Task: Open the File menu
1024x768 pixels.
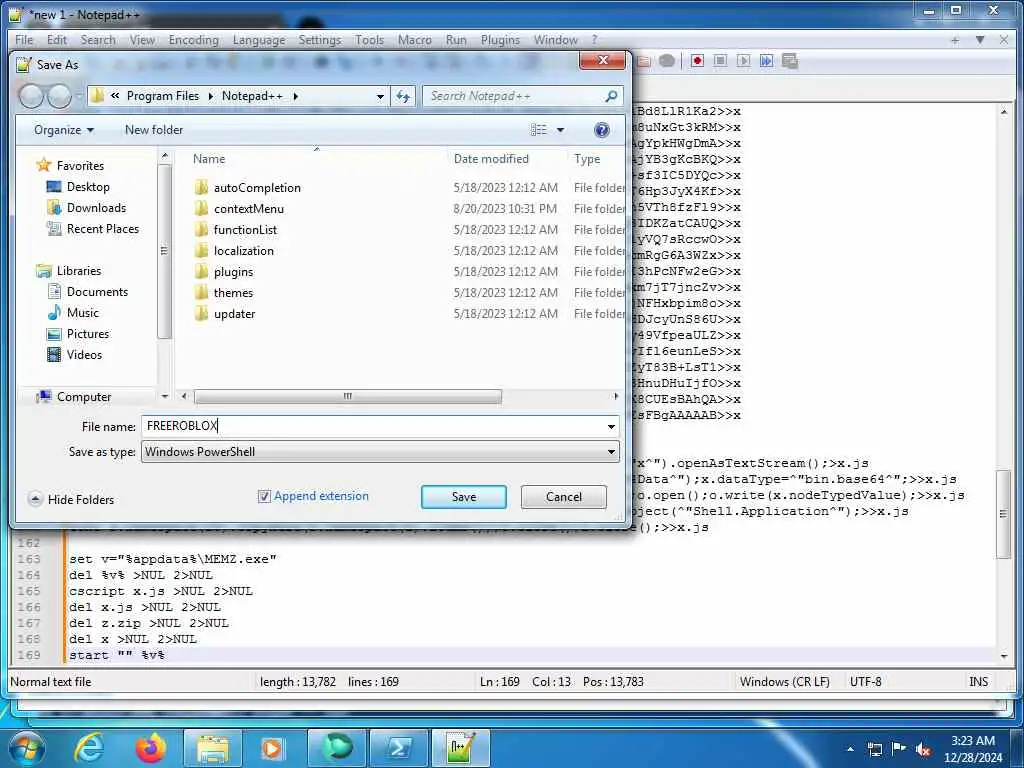Action: pos(24,40)
